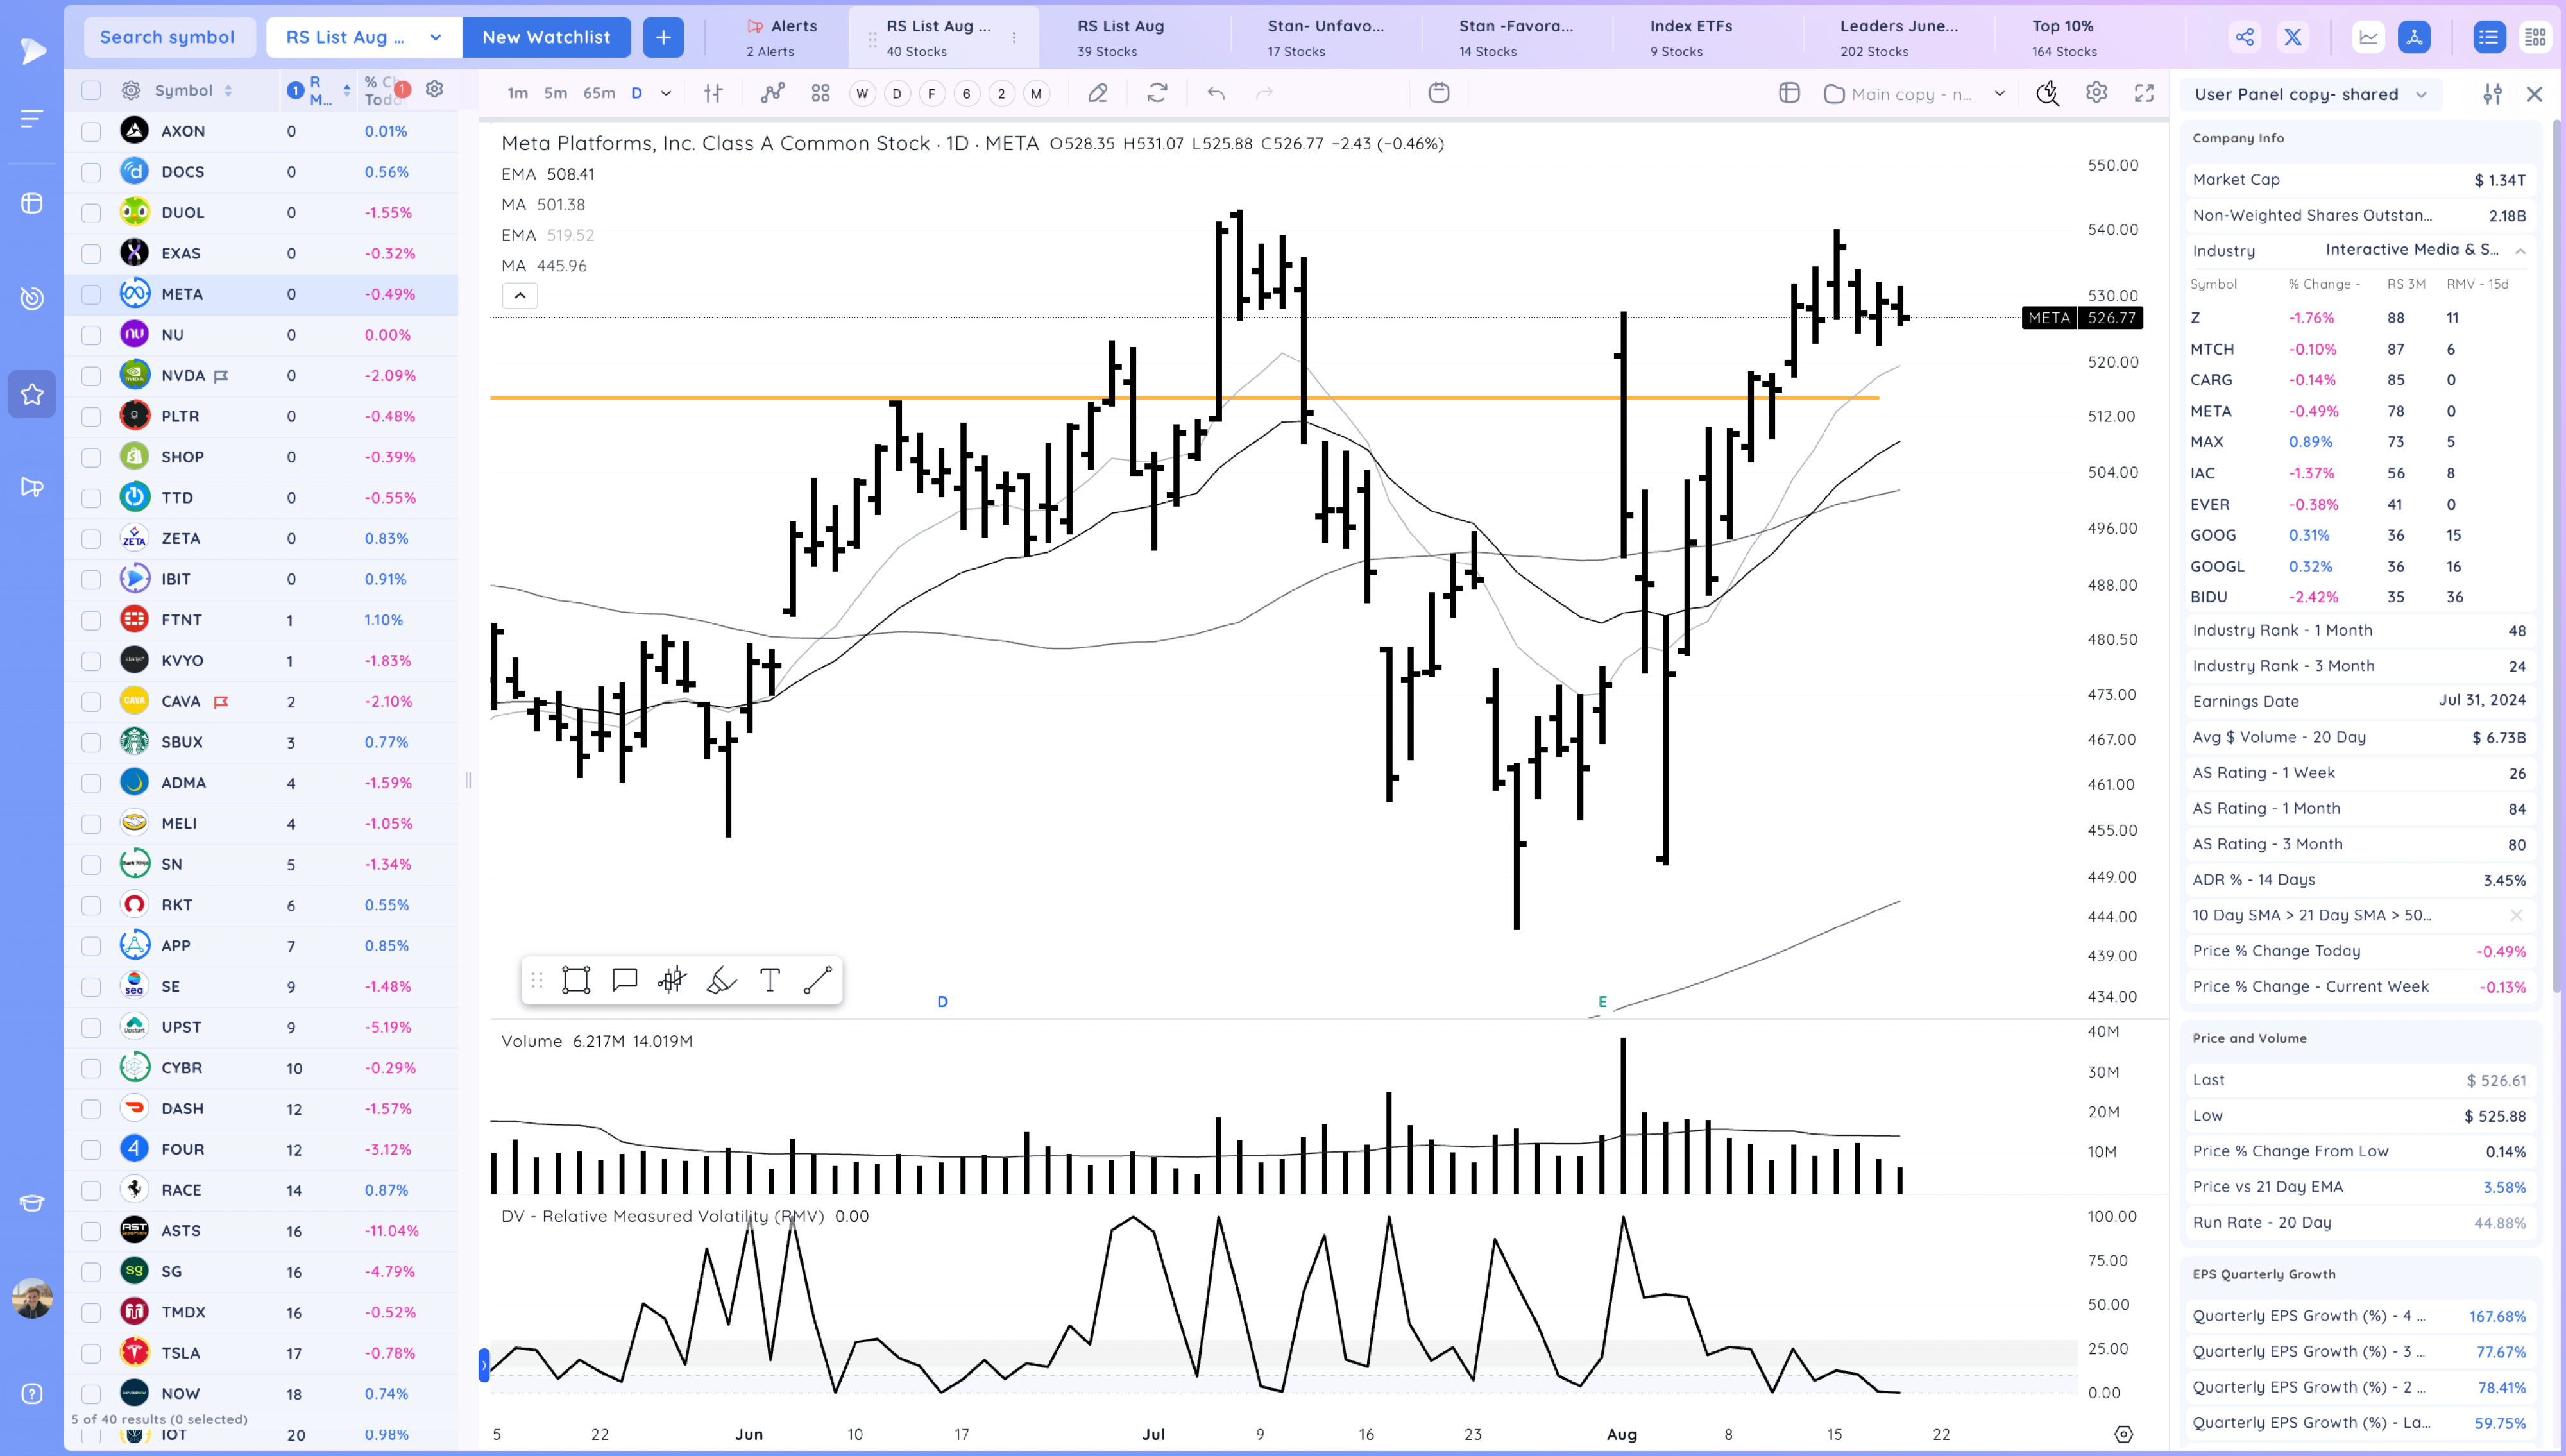The height and width of the screenshot is (1456, 2566).
Task: Click the Search symbol field
Action: [x=167, y=37]
